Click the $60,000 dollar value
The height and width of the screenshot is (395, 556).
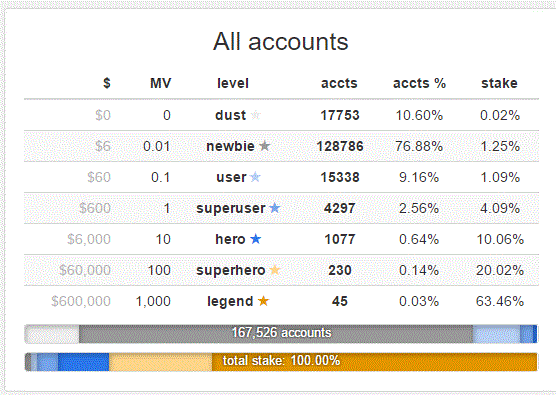[85, 270]
